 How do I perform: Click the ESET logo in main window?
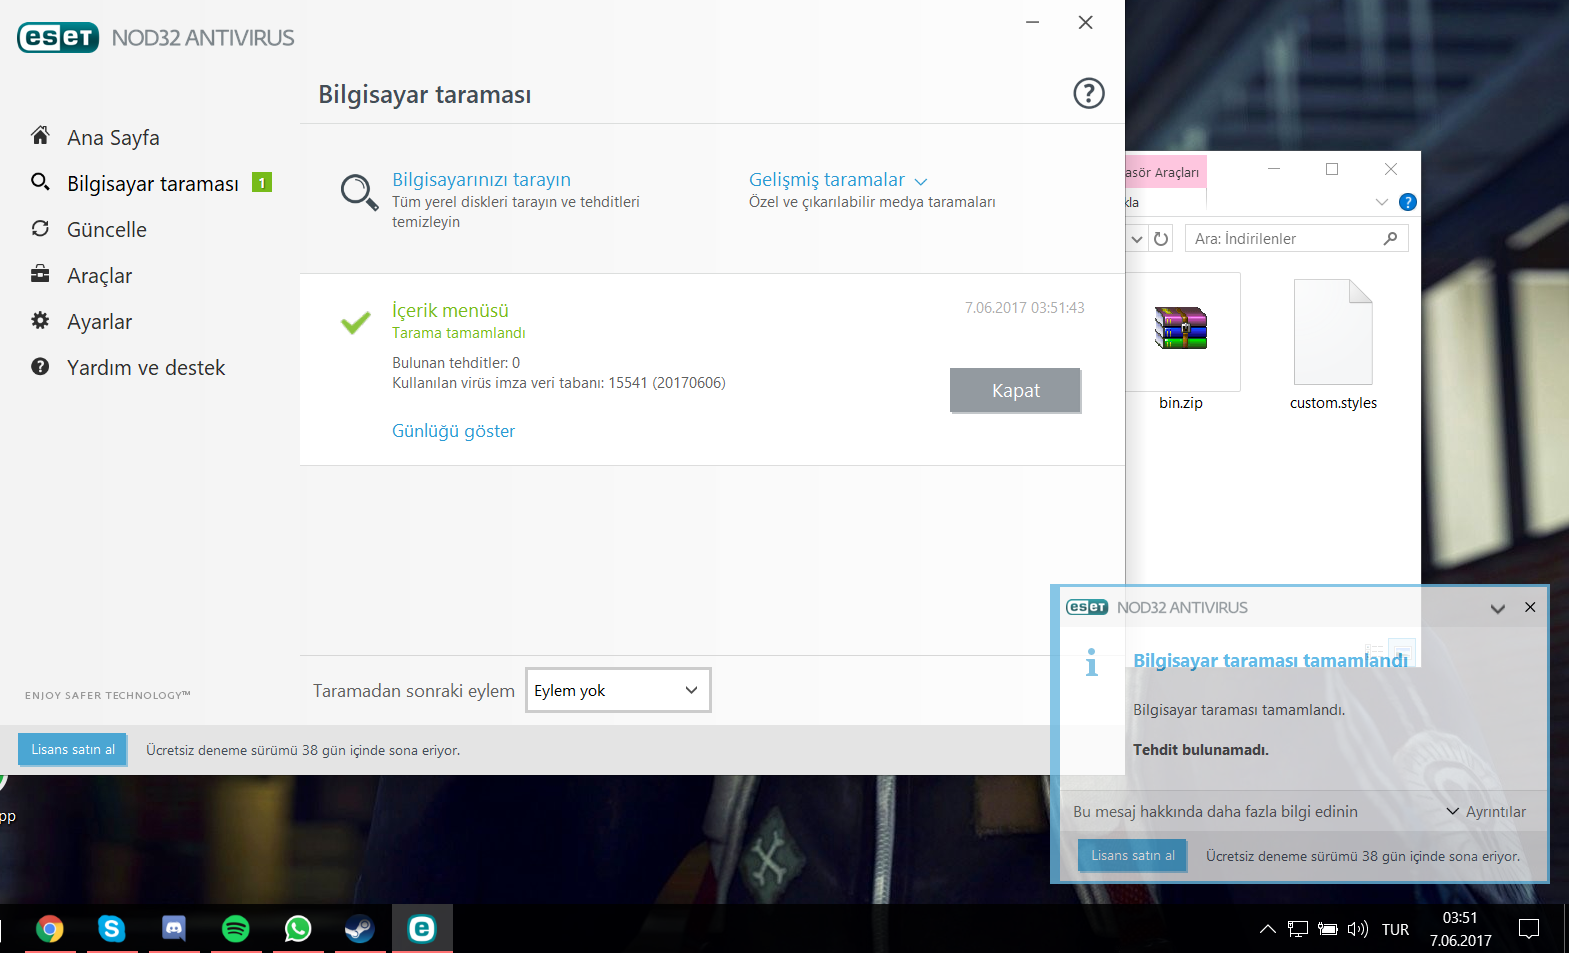coord(58,37)
